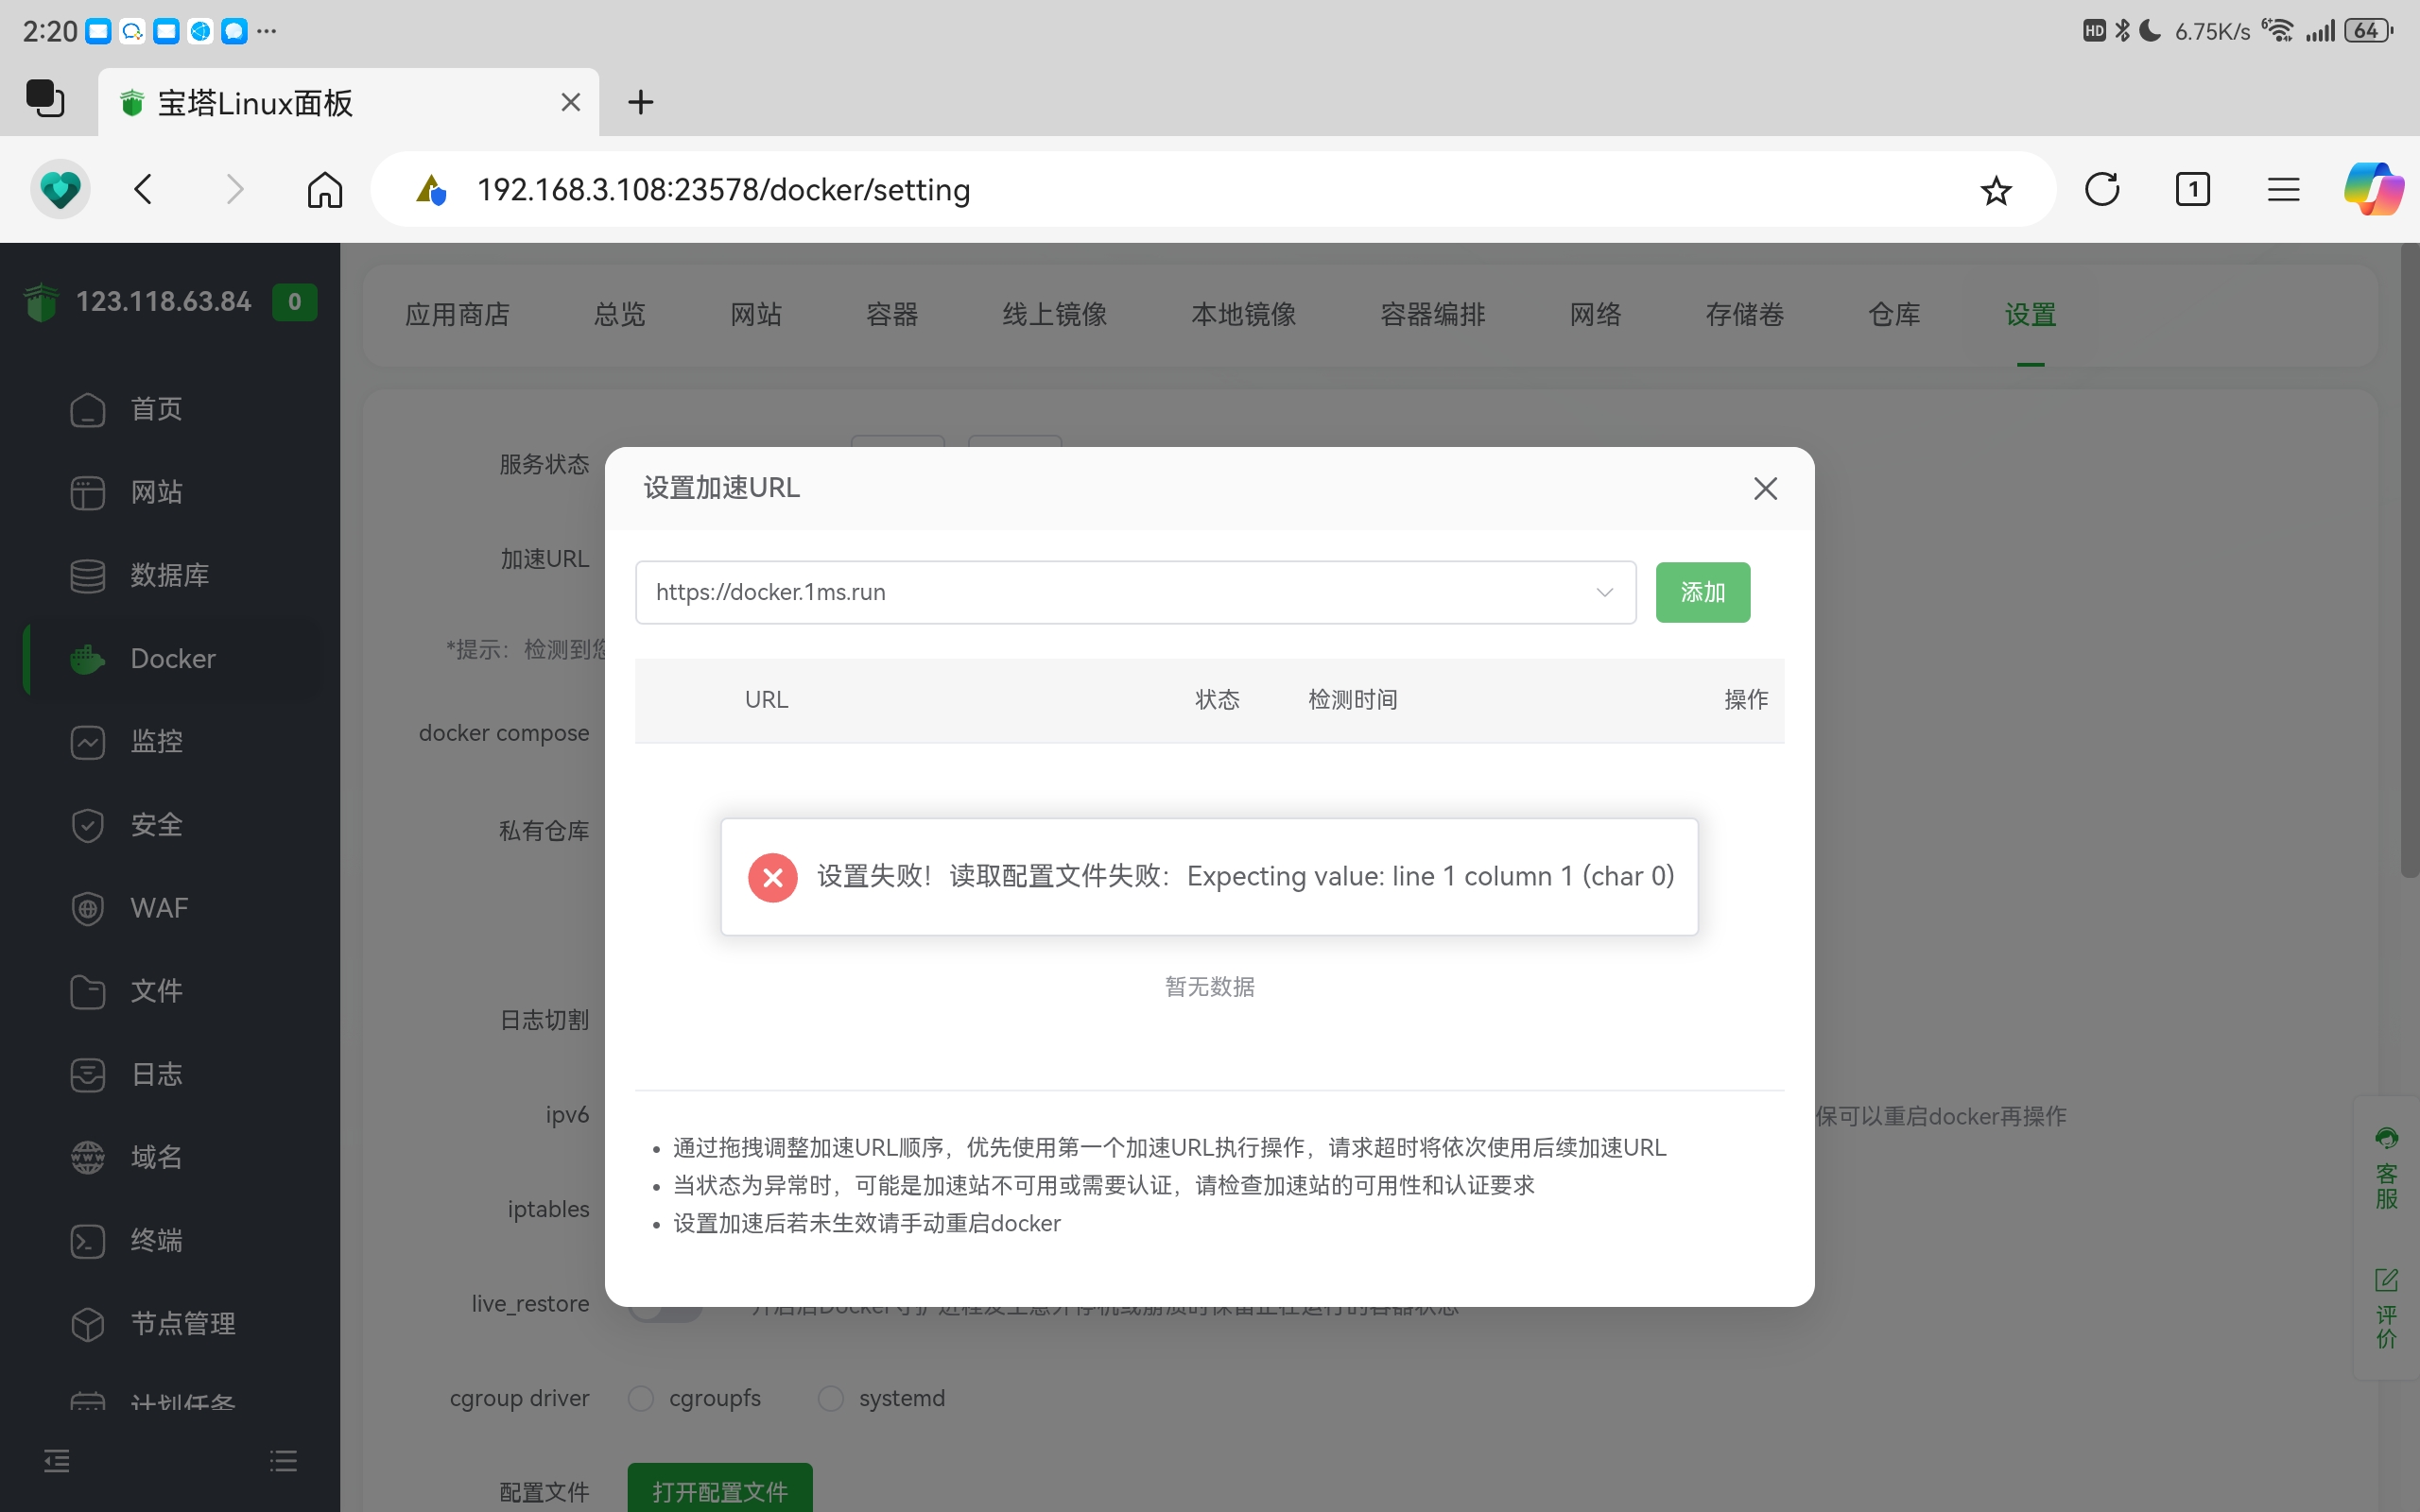Open the 终端 terminal sidebar item

click(x=157, y=1240)
